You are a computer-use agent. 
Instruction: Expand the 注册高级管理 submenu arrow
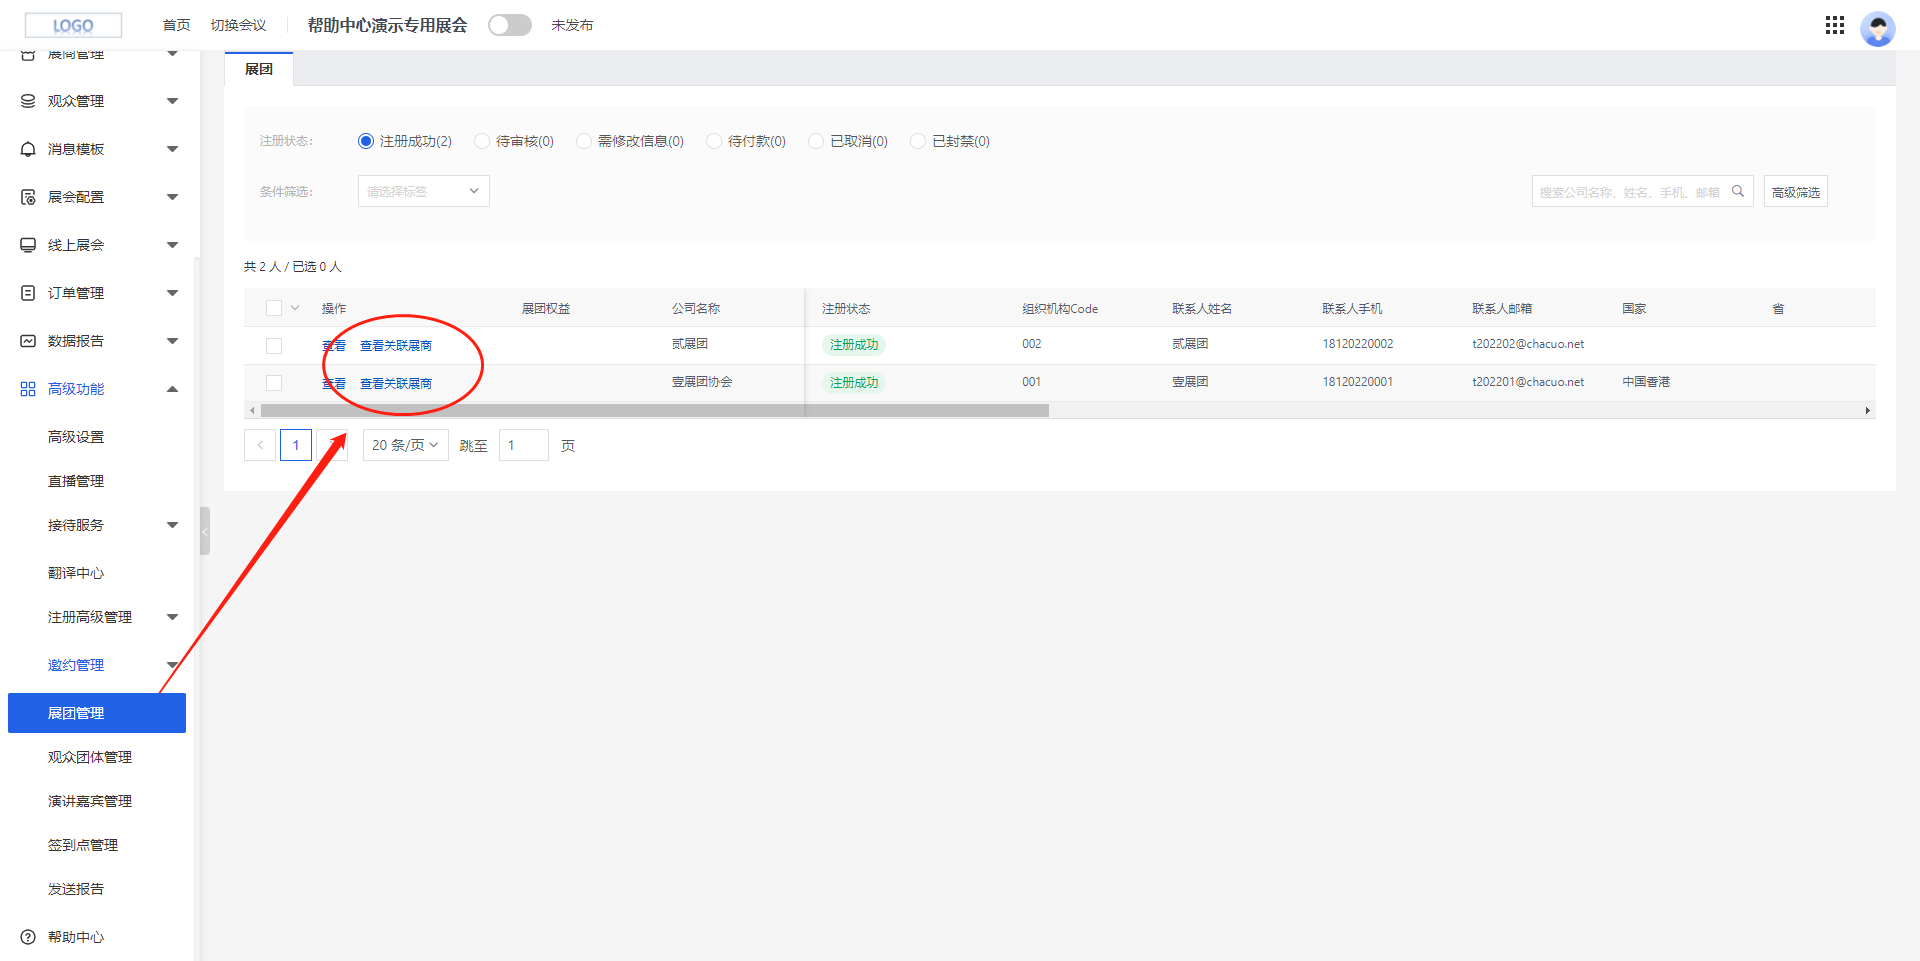pyautogui.click(x=172, y=617)
